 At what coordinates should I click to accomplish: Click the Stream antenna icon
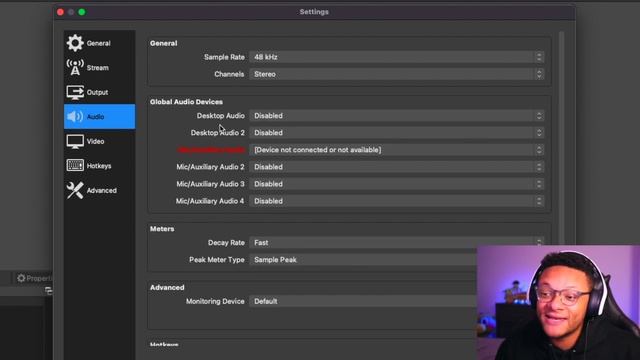tap(75, 67)
